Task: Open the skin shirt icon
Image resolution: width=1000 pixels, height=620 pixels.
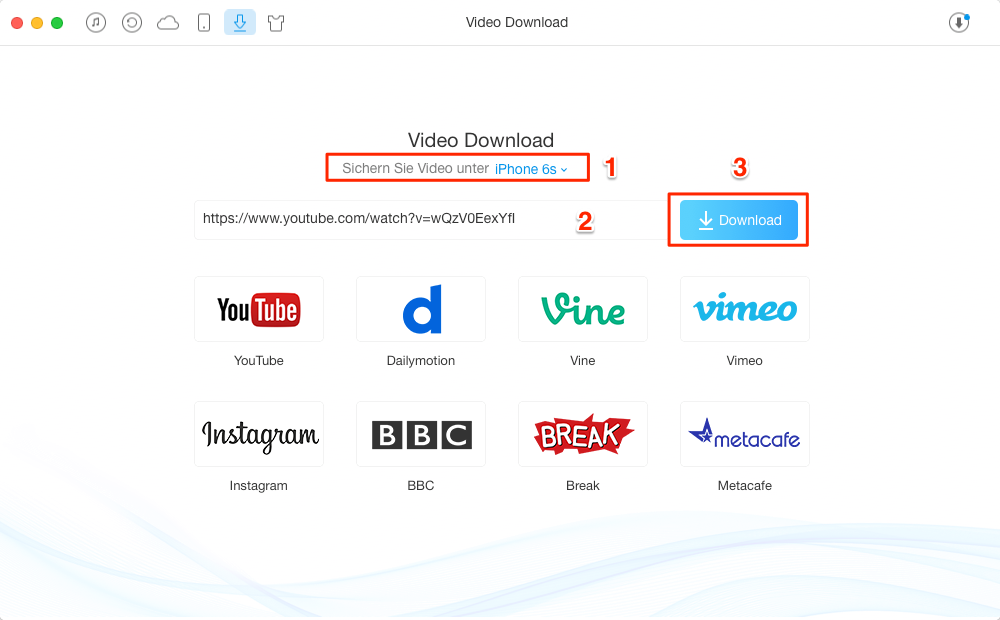Action: [276, 24]
